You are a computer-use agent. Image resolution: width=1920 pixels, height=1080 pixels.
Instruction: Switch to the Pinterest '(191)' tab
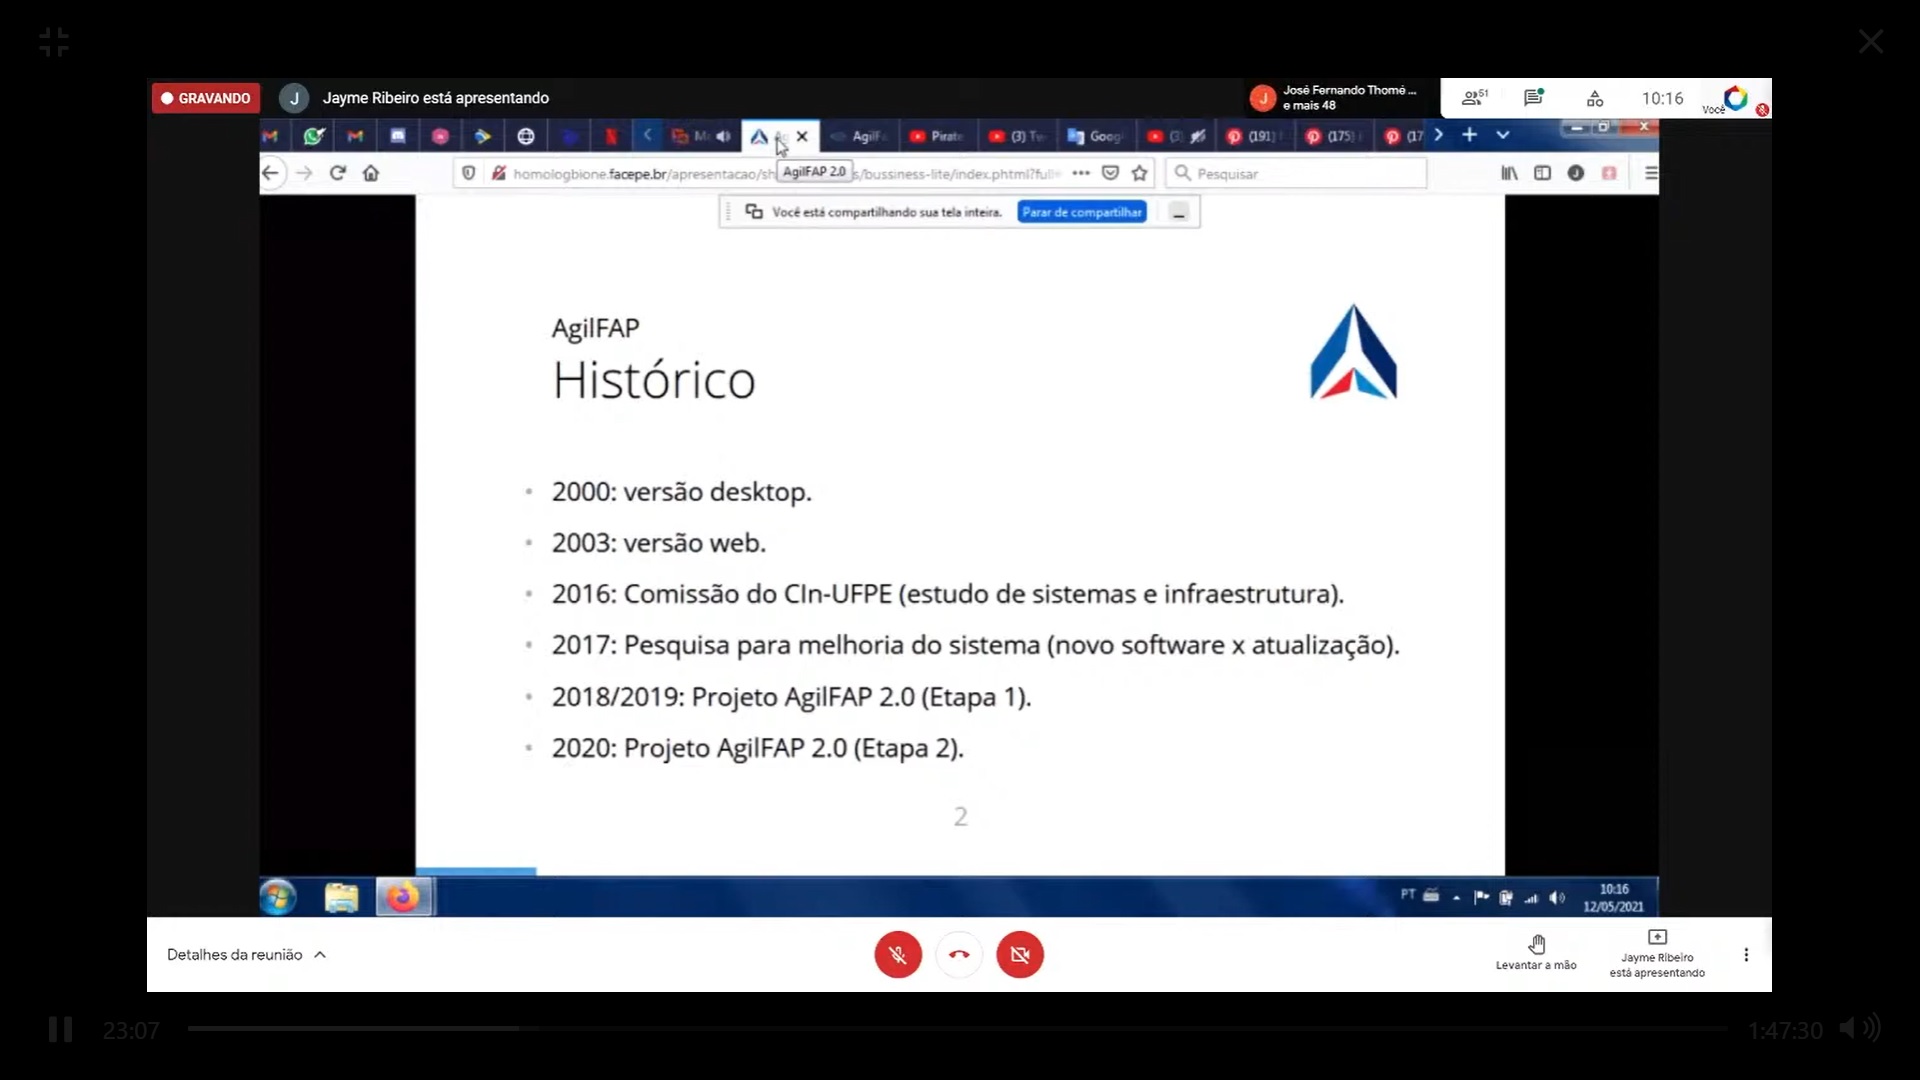[1254, 136]
